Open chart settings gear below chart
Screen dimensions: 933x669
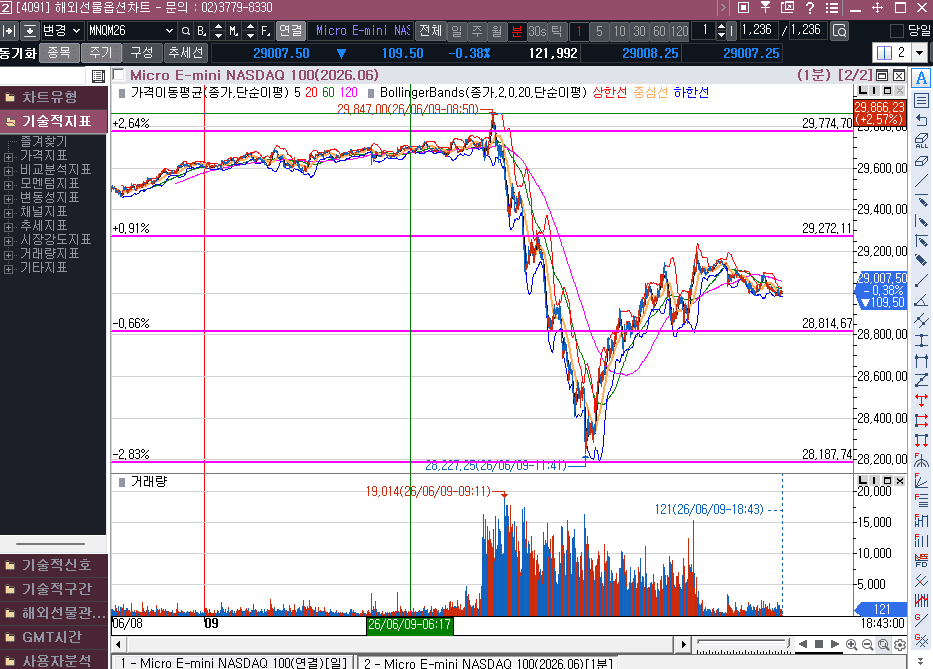(900, 645)
